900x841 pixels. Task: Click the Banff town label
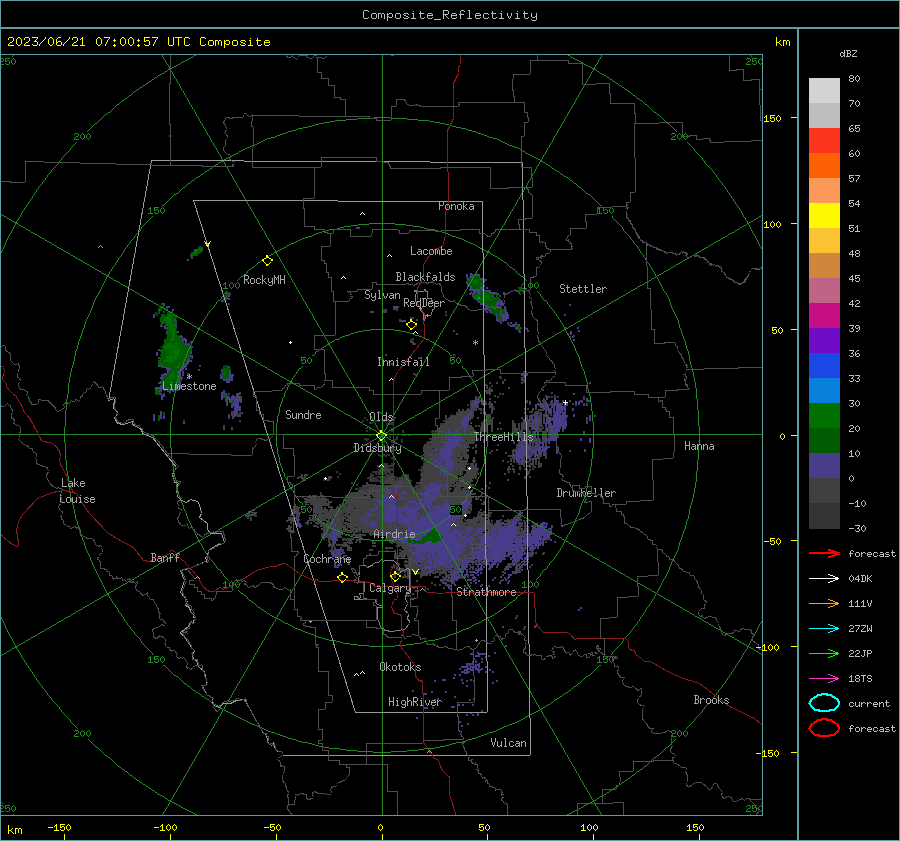point(165,557)
